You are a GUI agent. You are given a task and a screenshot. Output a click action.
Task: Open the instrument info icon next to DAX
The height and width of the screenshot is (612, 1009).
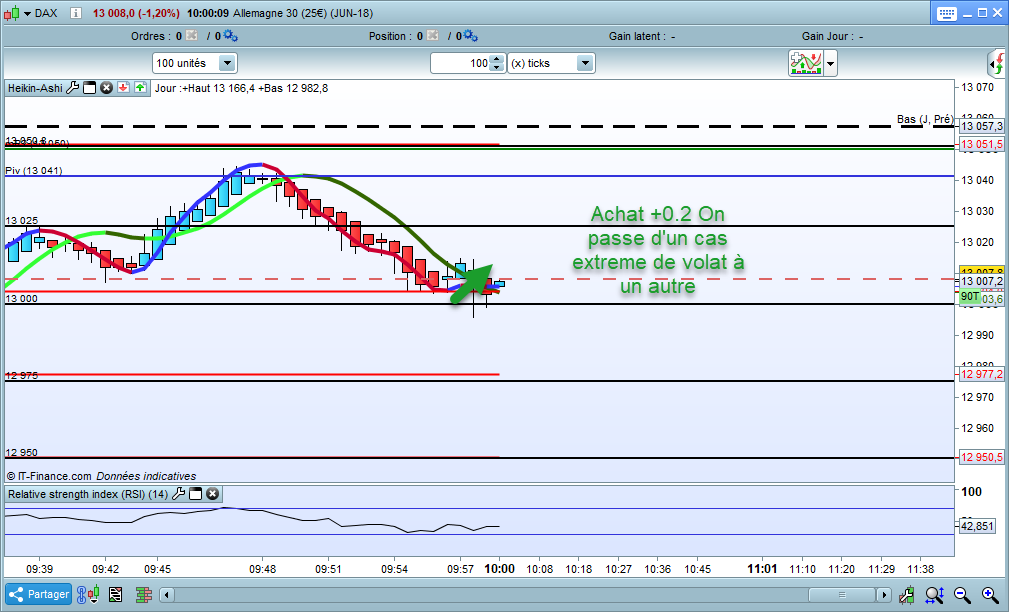pyautogui.click(x=76, y=13)
